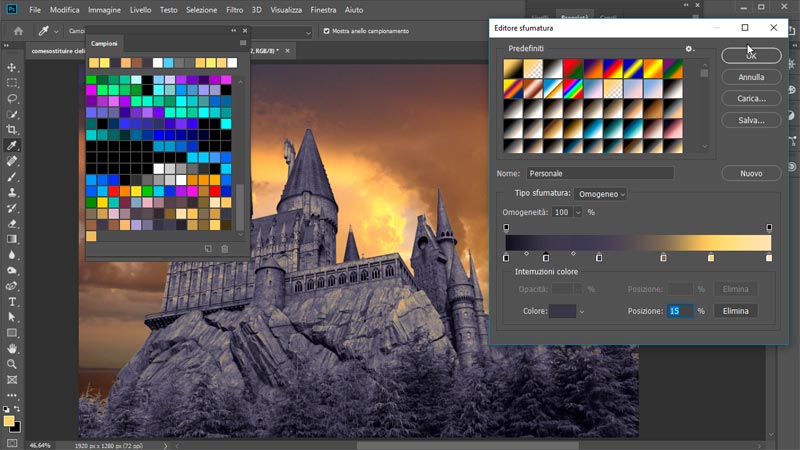Select the selected color stop at 15%
Screen dimensions: 800x450
546,258
